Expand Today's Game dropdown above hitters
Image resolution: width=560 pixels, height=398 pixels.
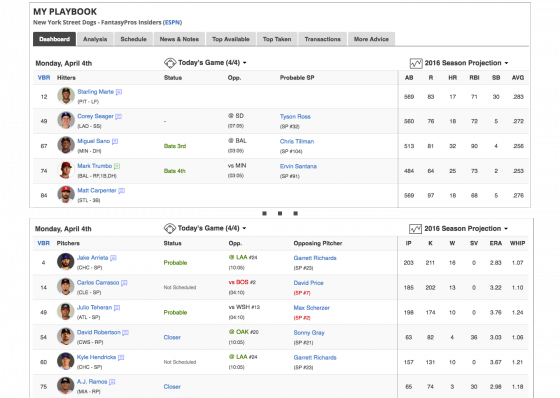(x=212, y=63)
